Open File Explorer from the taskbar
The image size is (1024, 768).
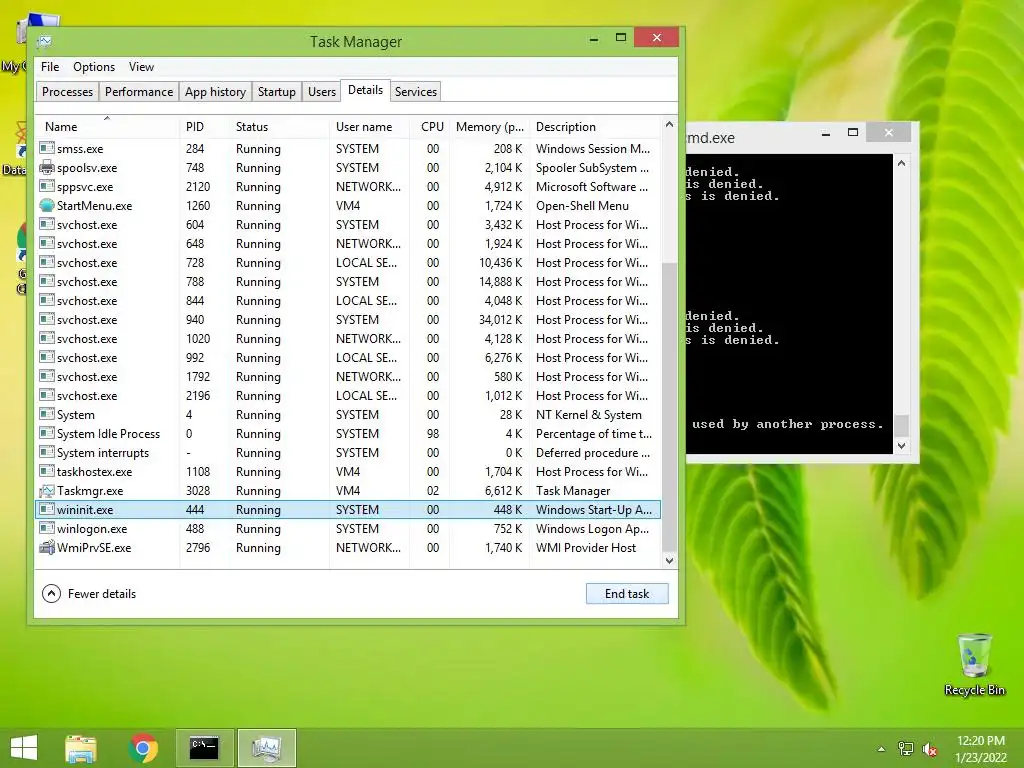point(81,748)
